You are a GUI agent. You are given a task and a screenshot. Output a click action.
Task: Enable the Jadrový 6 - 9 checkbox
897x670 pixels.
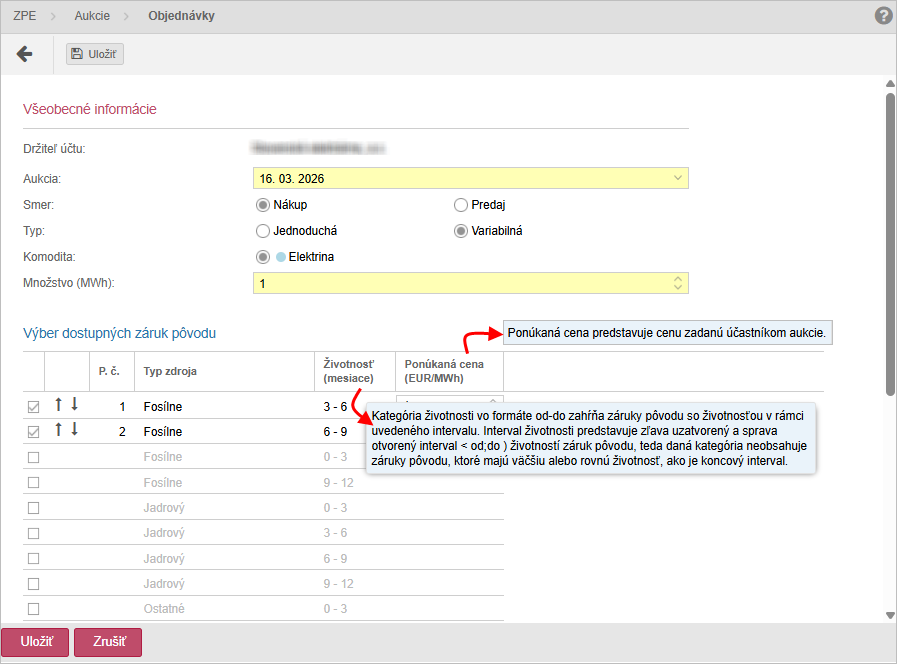pyautogui.click(x=34, y=559)
